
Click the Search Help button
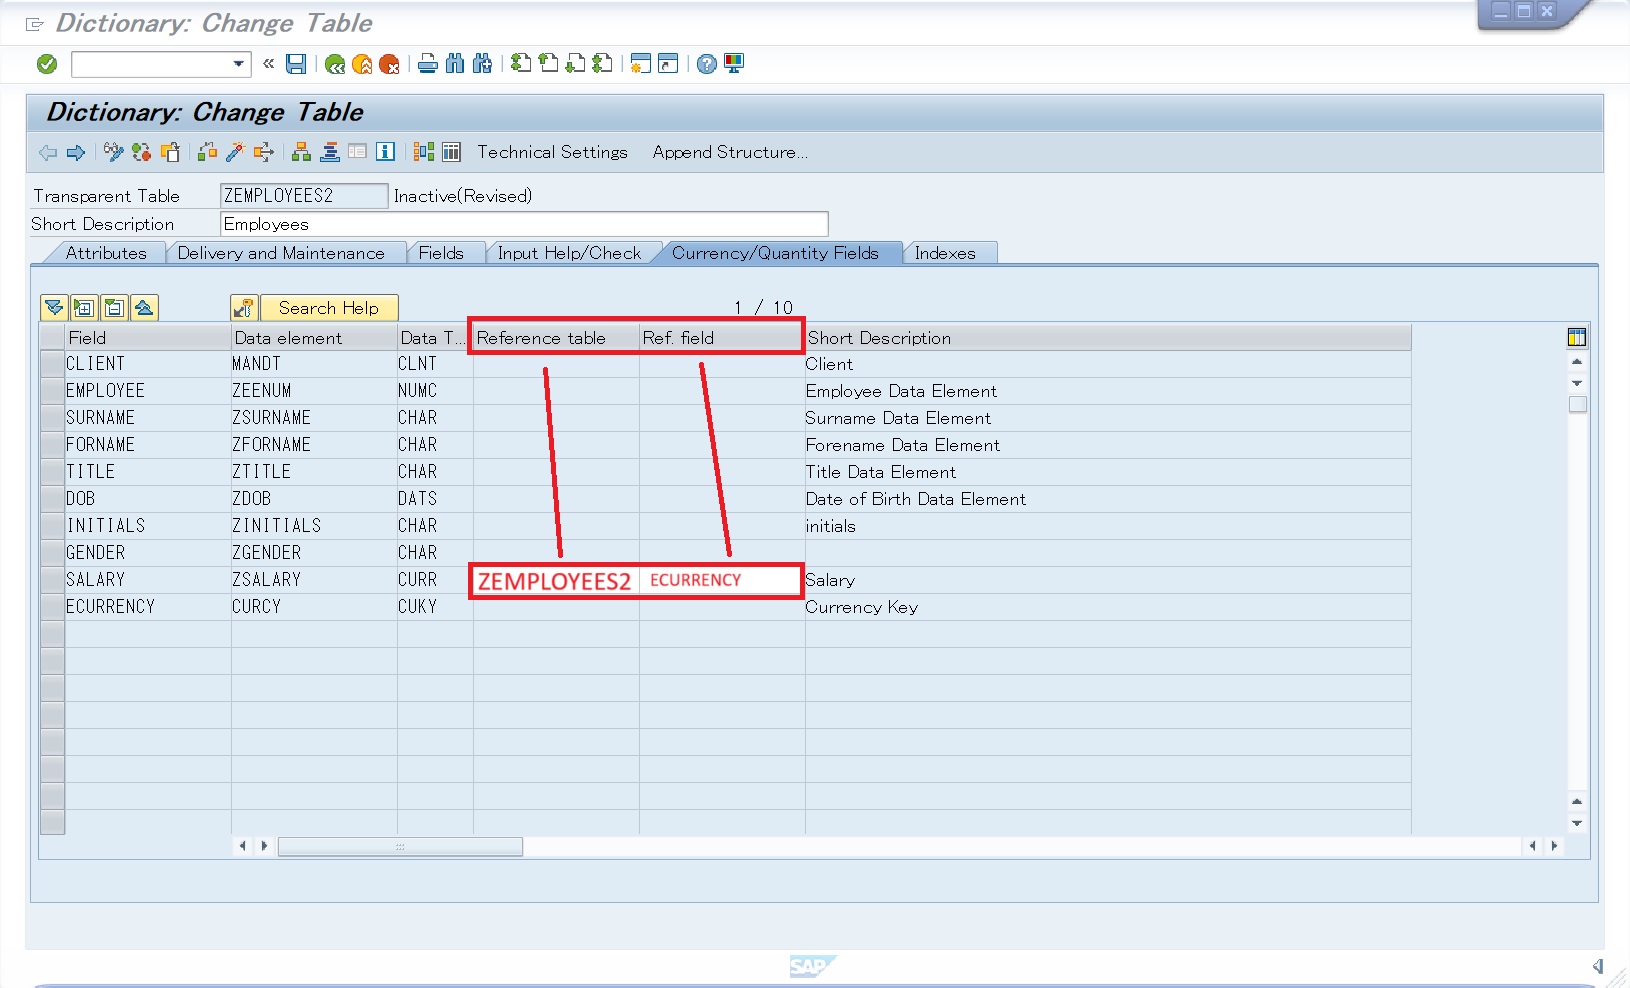point(328,308)
